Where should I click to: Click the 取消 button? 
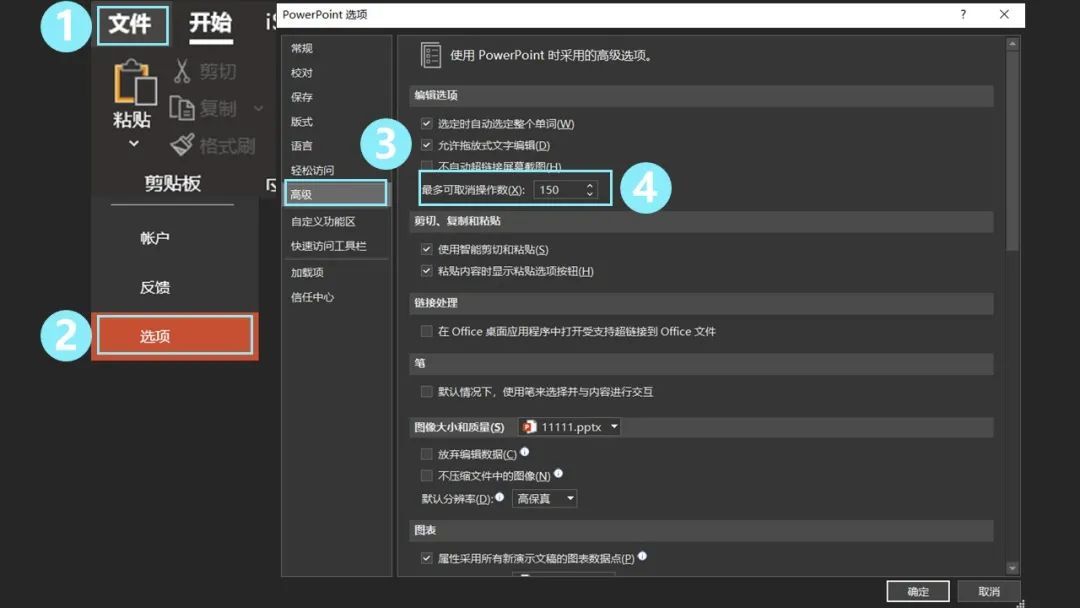pyautogui.click(x=989, y=591)
